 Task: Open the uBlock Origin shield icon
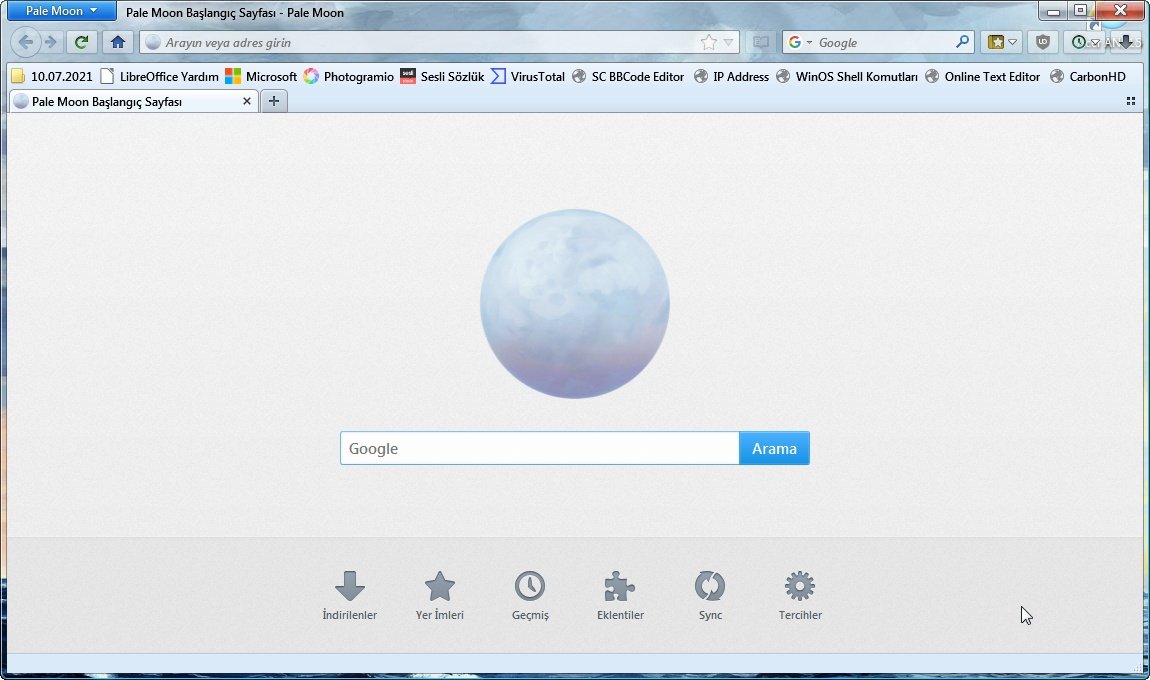click(1042, 42)
